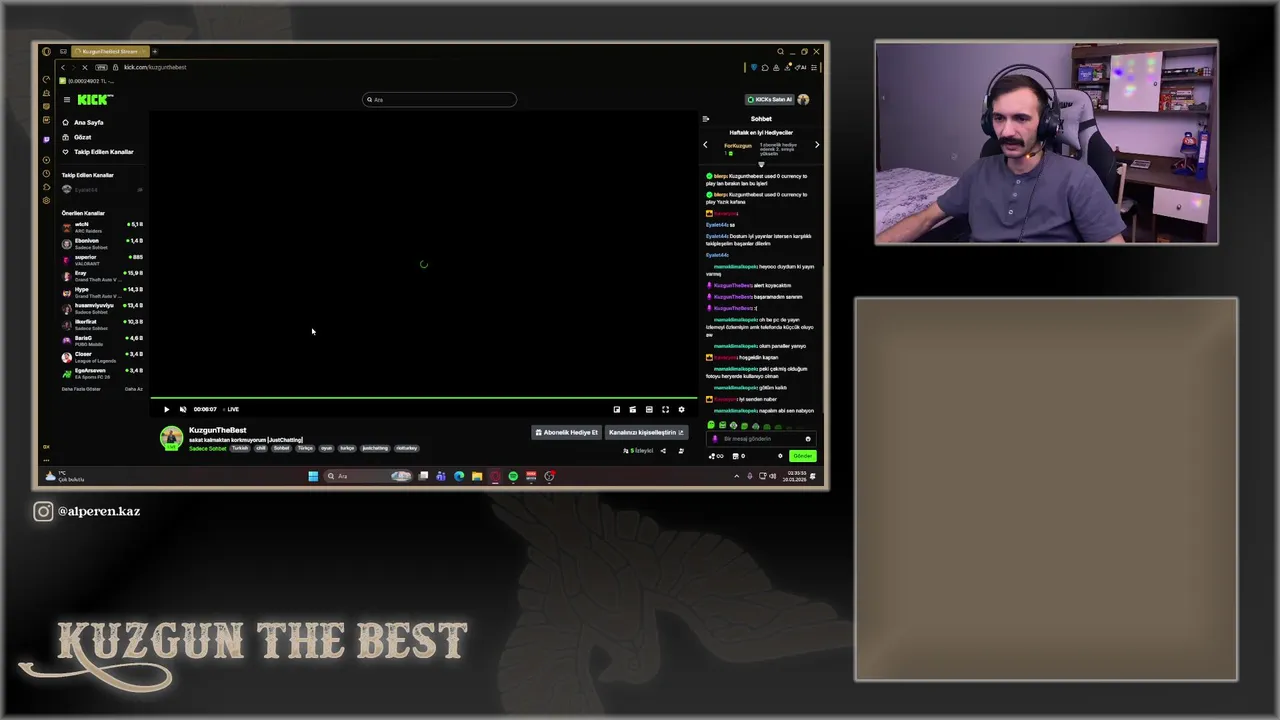1280x720 pixels.
Task: Collapse list with Daha Az
Action: click(133, 389)
